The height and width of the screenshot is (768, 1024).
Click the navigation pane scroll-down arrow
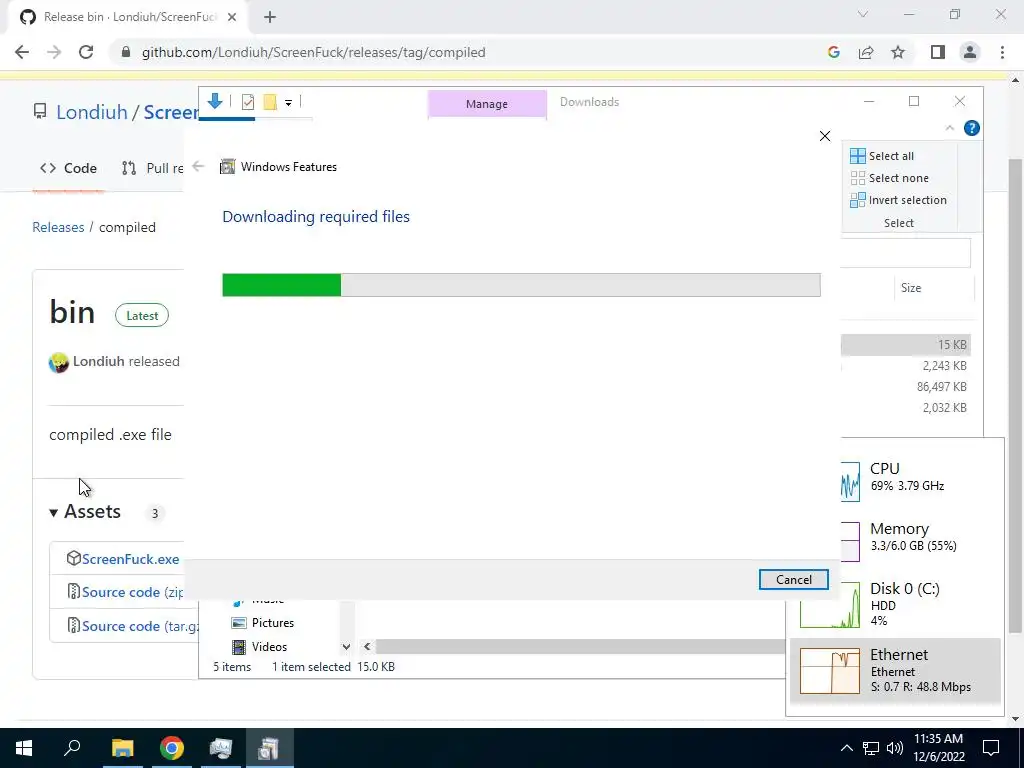(346, 647)
